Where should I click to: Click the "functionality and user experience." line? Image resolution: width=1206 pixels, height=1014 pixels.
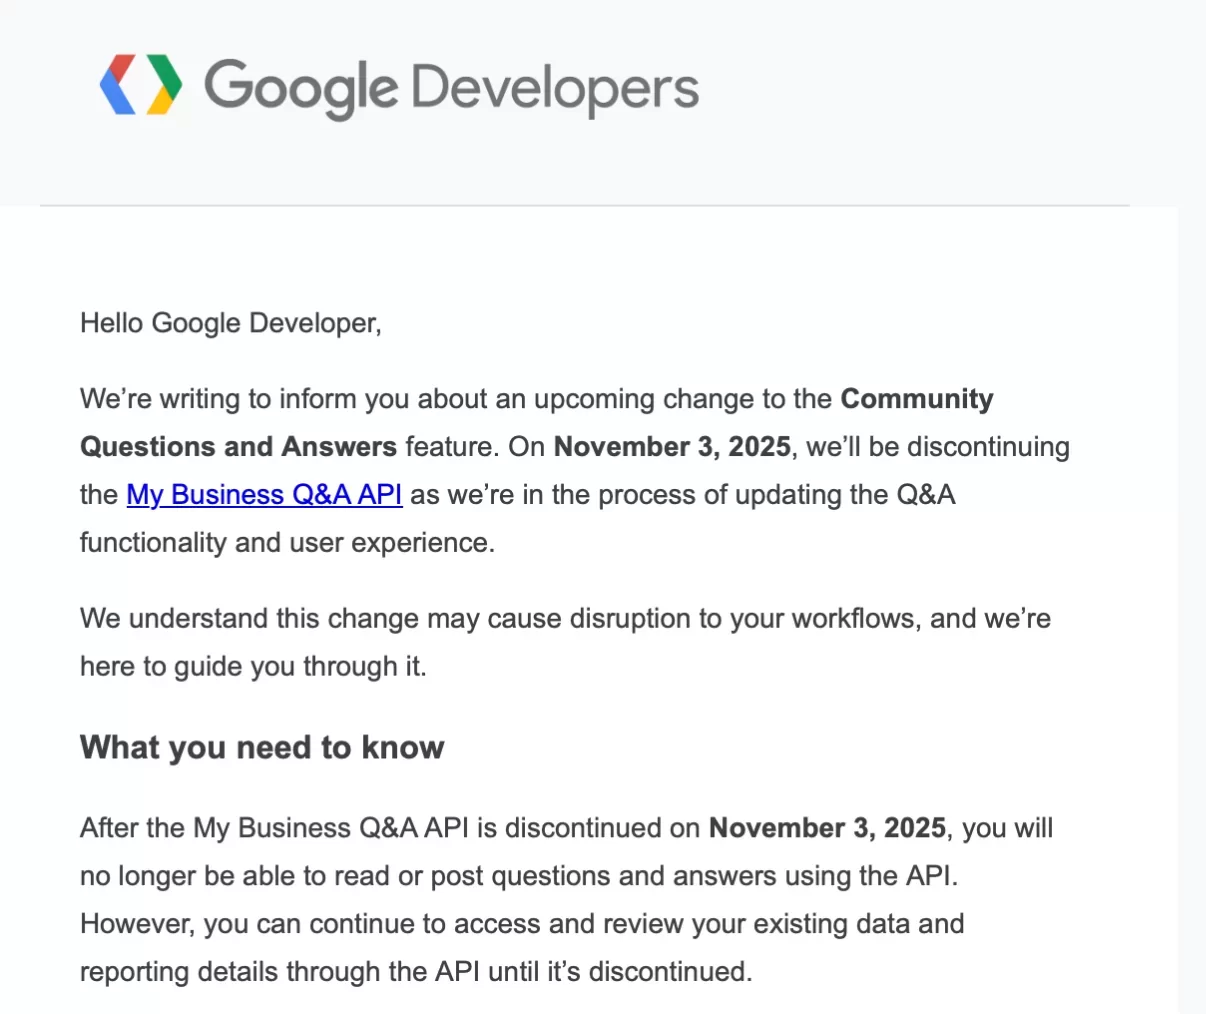point(287,543)
